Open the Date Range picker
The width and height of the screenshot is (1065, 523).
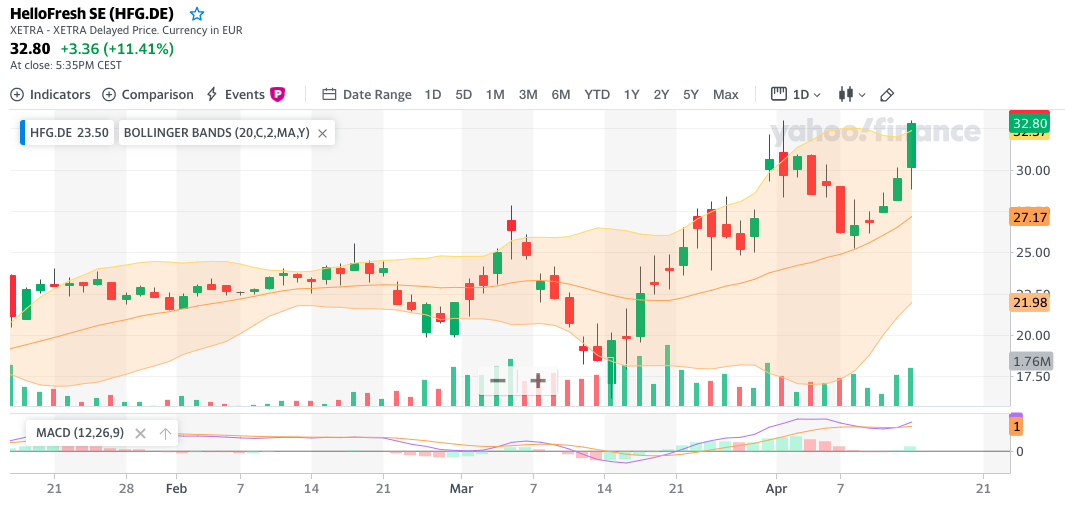[367, 94]
